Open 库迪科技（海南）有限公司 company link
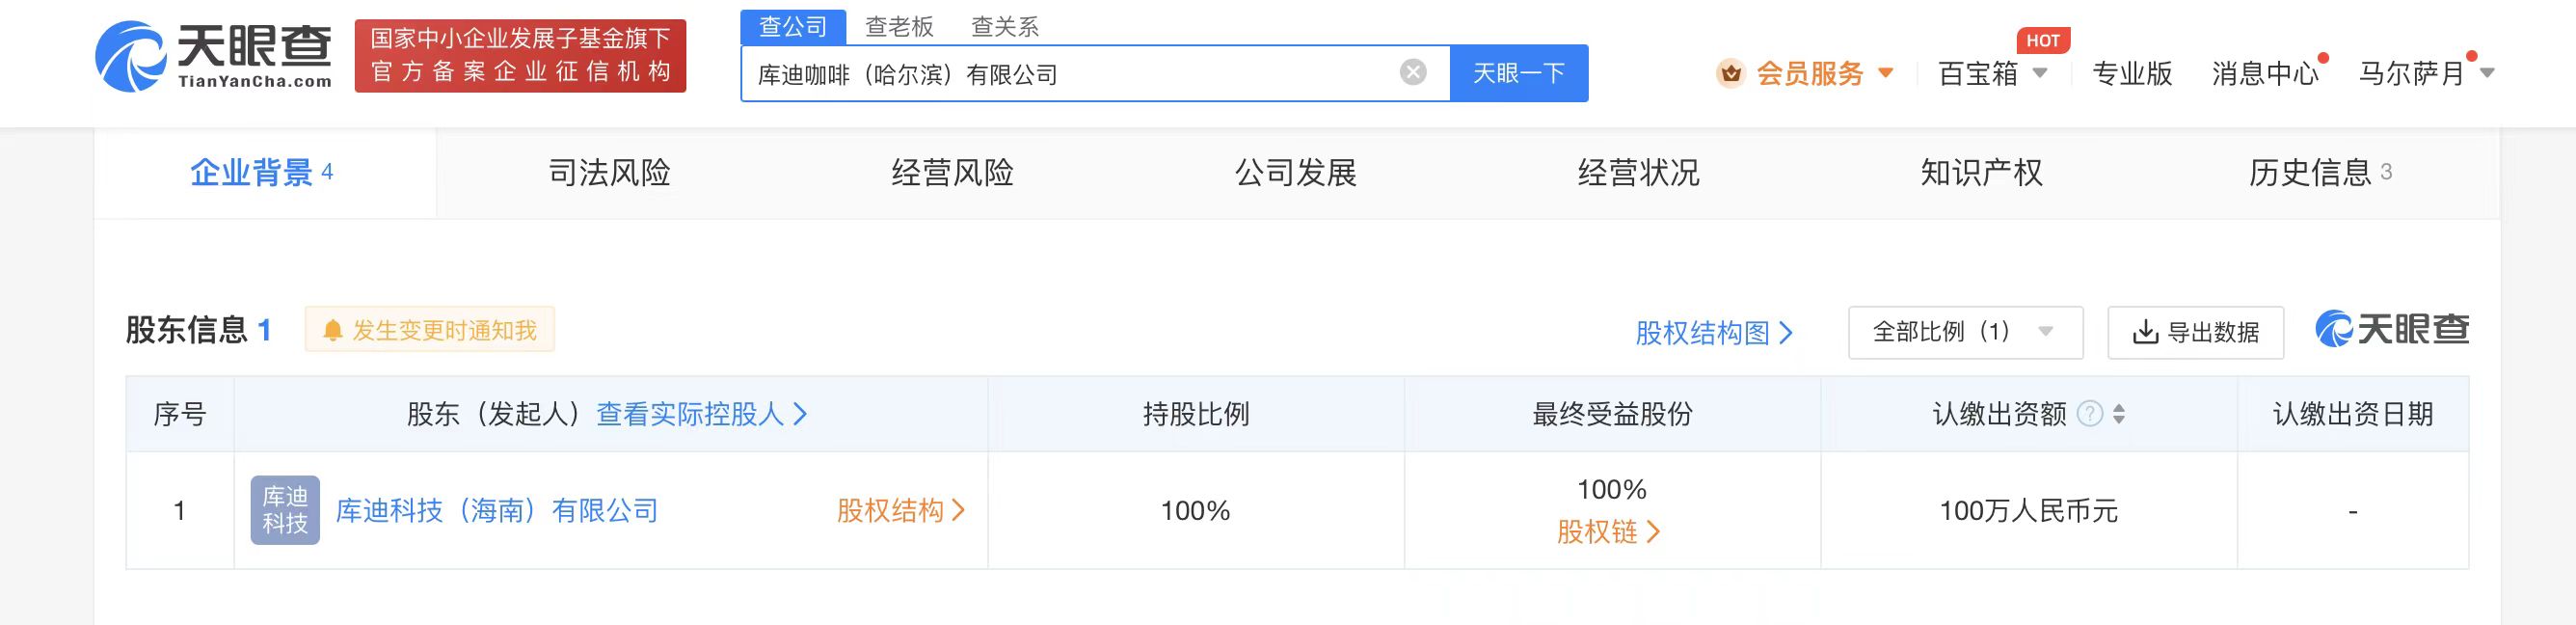Viewport: 2576px width, 625px height. pyautogui.click(x=497, y=511)
